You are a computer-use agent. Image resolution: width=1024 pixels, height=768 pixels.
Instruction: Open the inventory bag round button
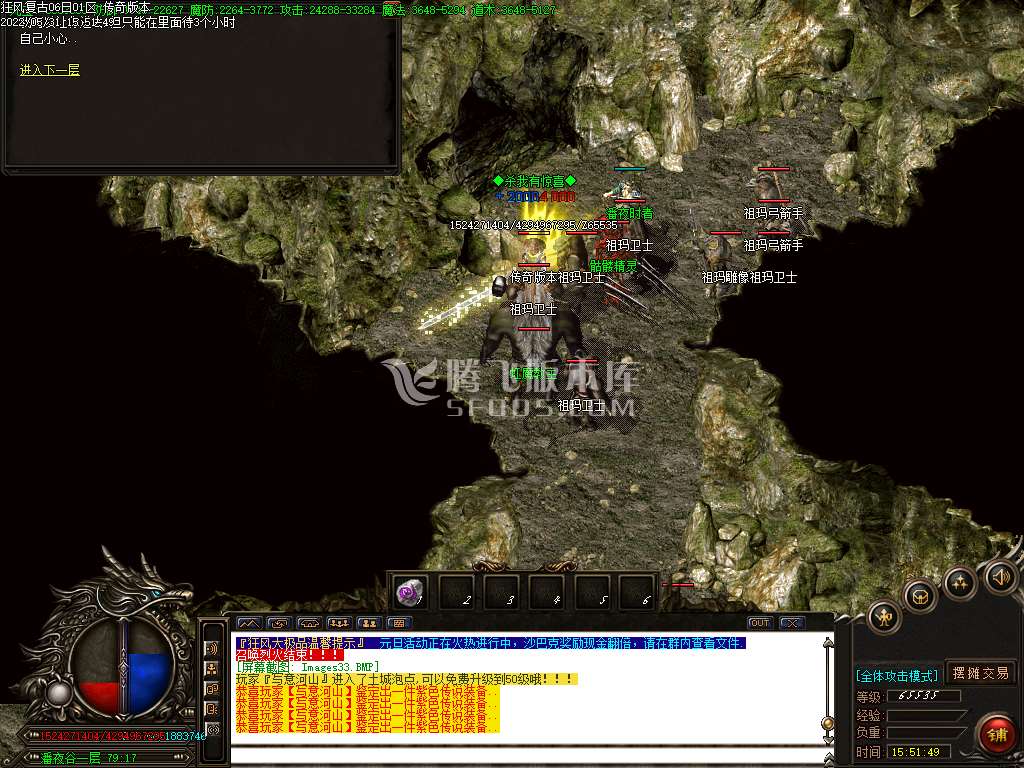coord(921,596)
